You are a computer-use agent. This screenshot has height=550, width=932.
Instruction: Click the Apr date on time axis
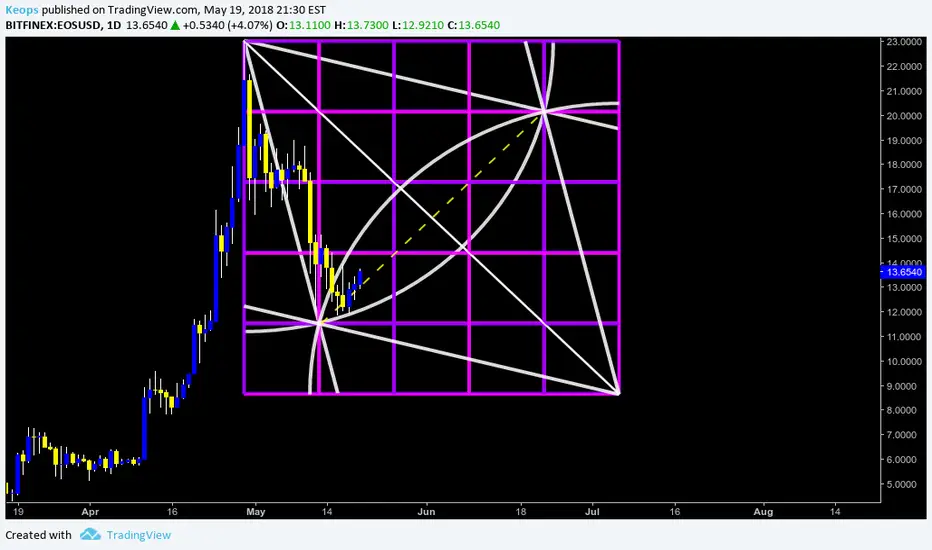pyautogui.click(x=90, y=511)
